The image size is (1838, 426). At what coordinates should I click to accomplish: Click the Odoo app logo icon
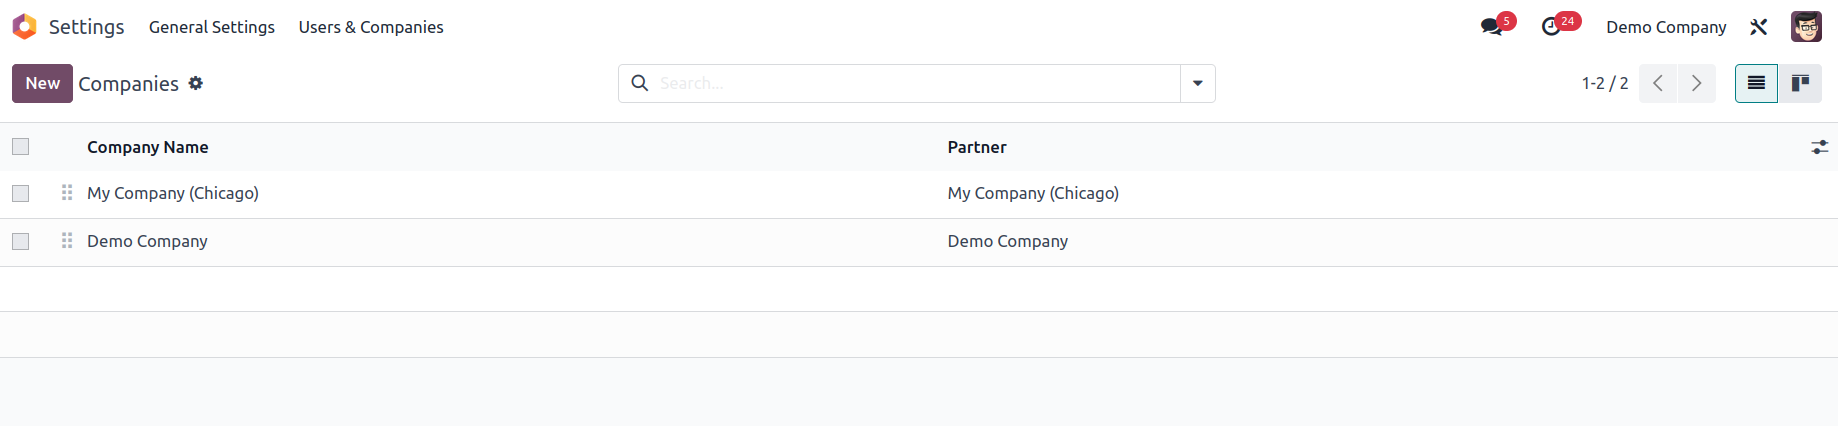(x=25, y=27)
